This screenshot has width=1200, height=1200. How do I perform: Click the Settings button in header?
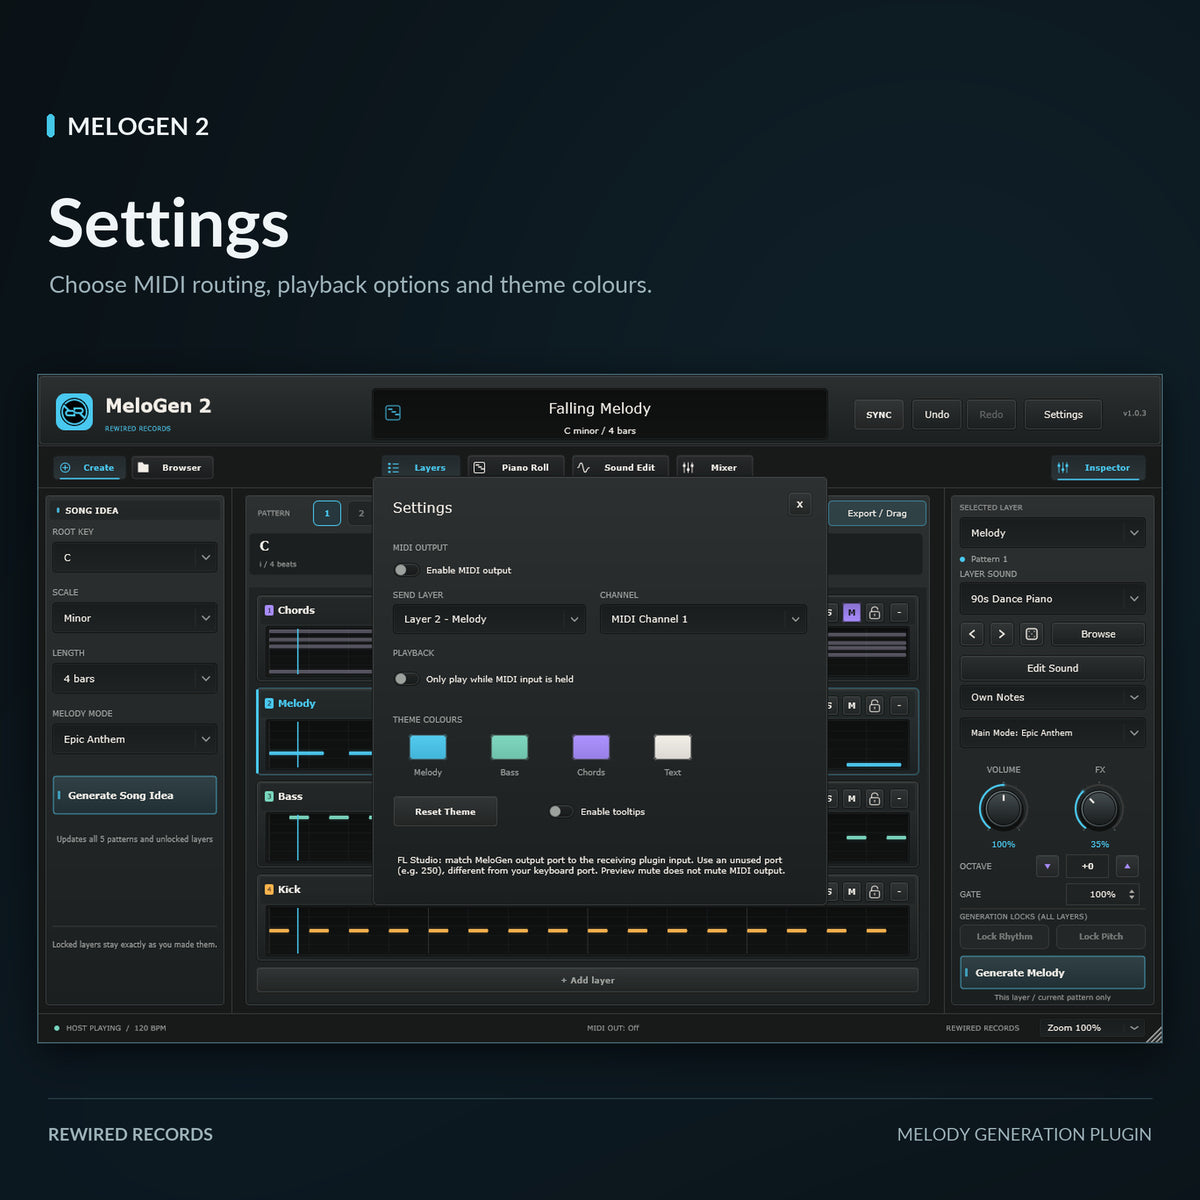click(1063, 414)
